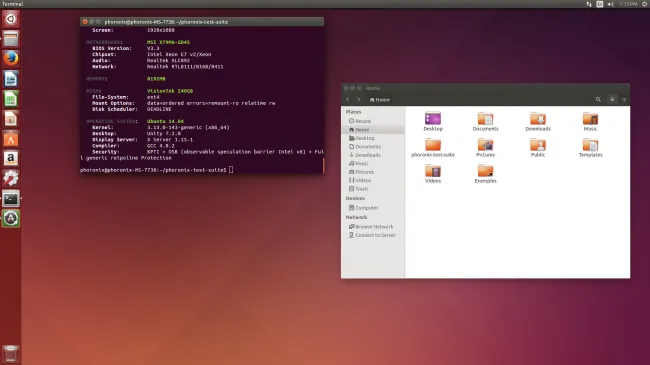Open the keyboard layout indicator

click(599, 4)
